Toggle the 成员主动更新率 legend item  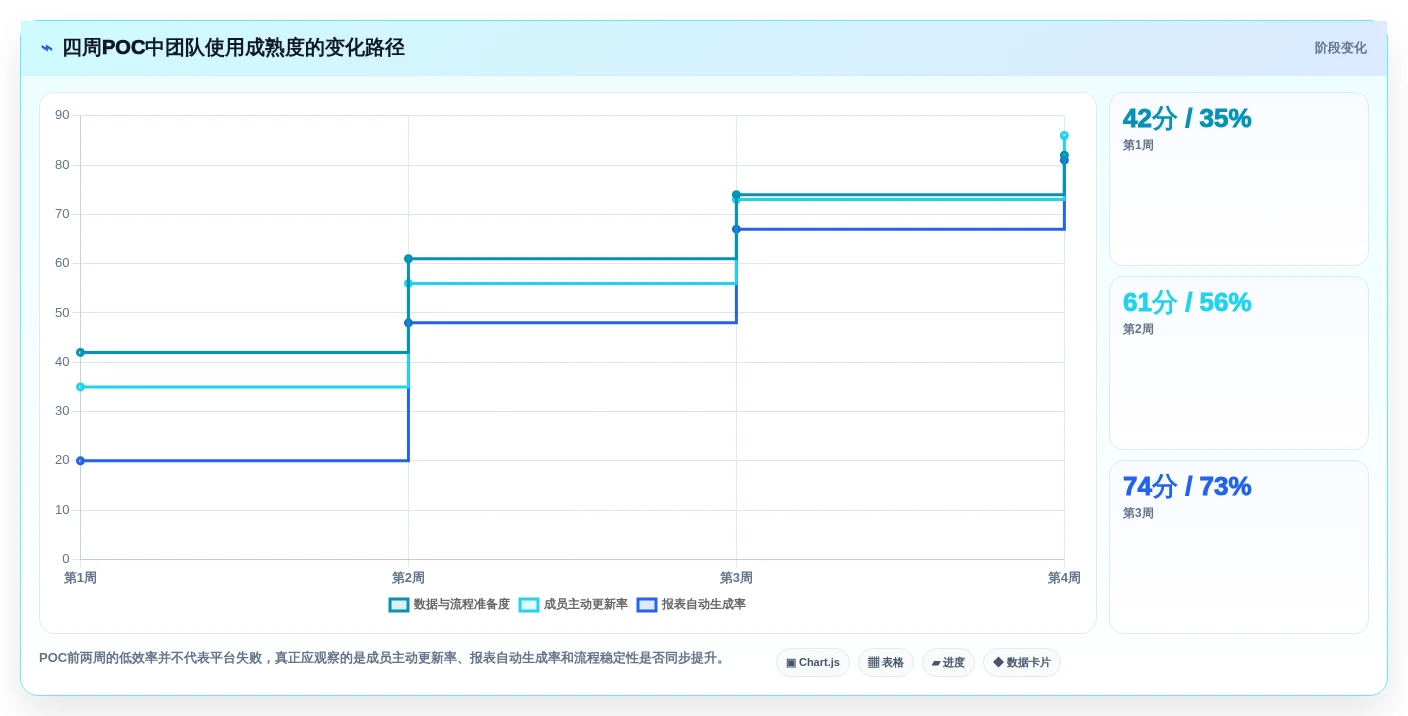pyautogui.click(x=573, y=605)
